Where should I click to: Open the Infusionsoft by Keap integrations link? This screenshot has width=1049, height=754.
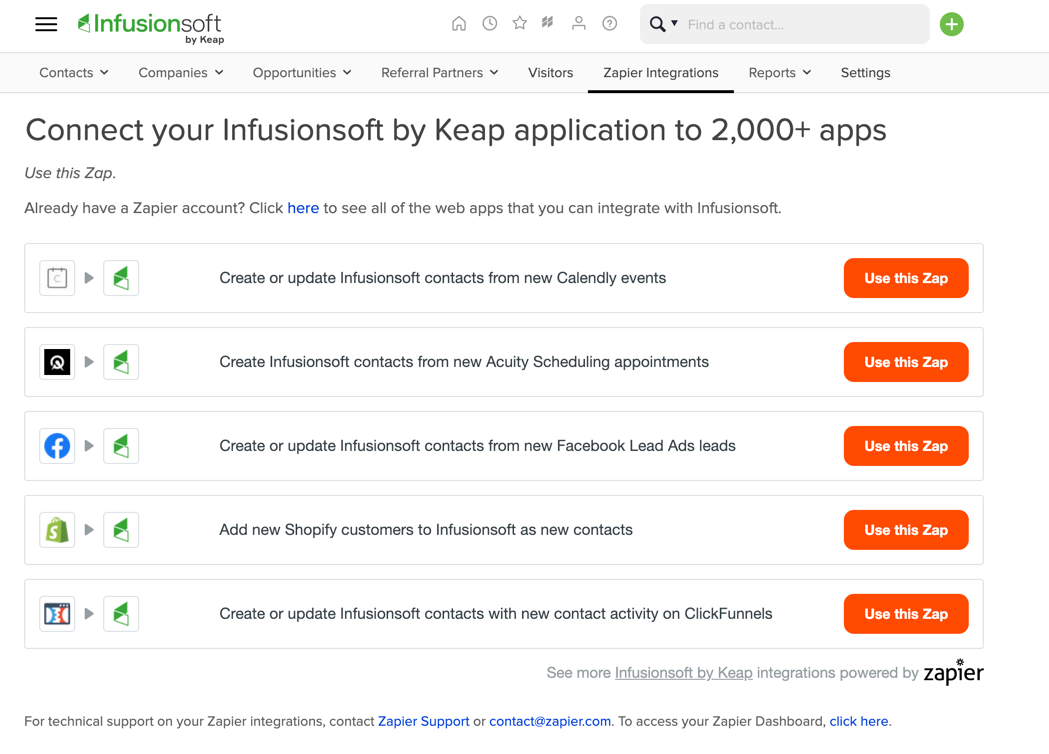click(684, 673)
